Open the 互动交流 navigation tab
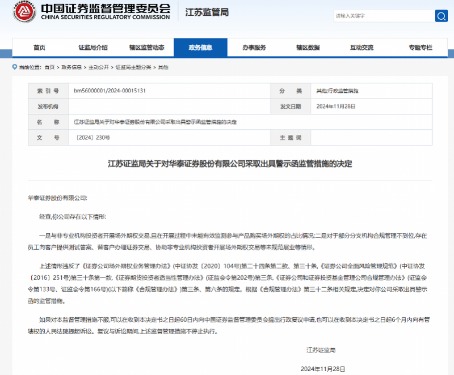Viewport: 454px width, 375px height. pos(362,48)
